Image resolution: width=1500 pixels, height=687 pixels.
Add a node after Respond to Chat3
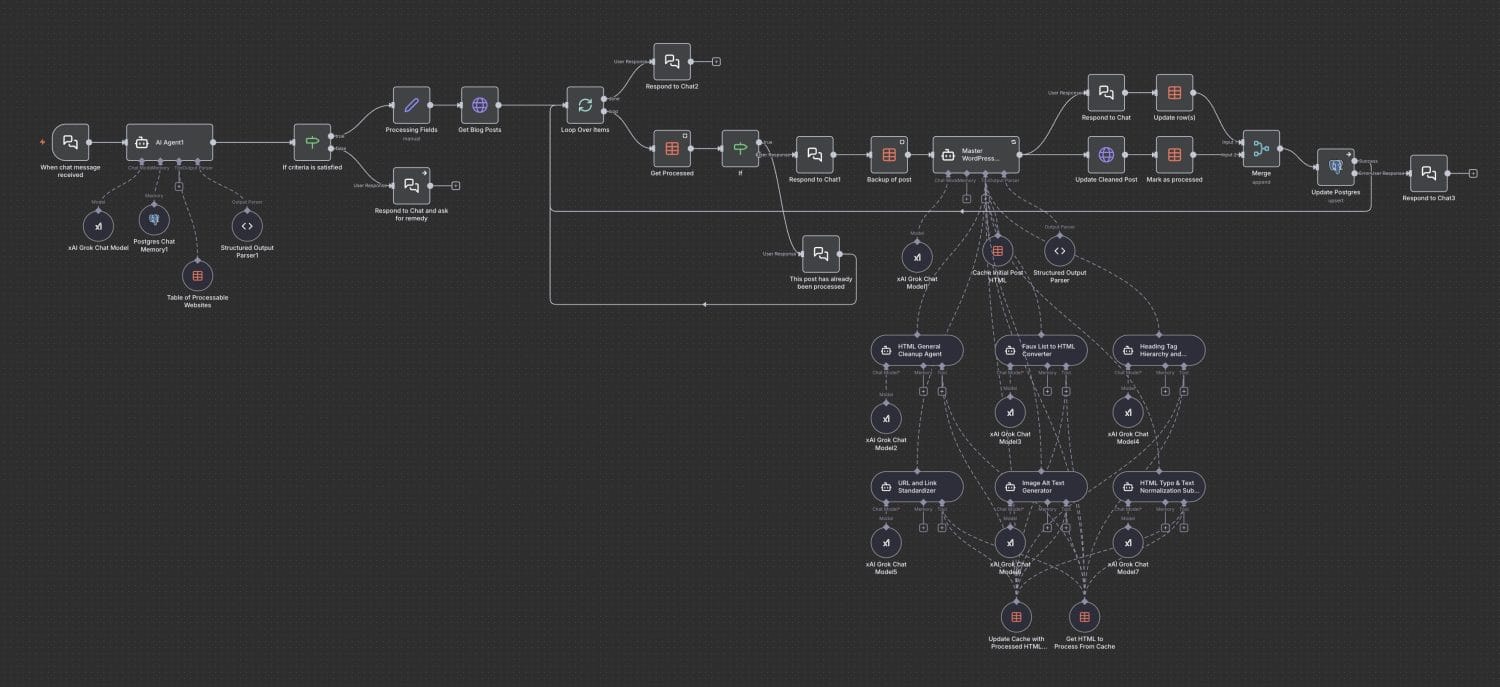click(x=1472, y=174)
